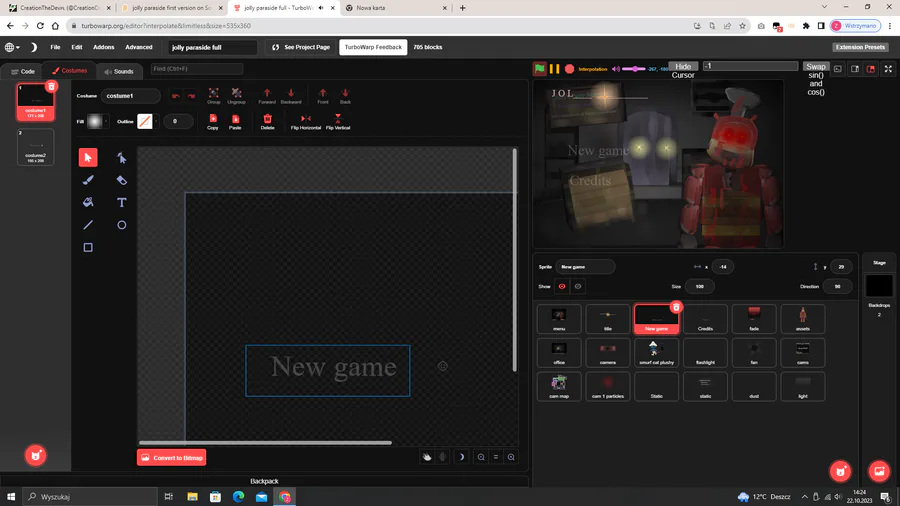Click the Hide Cursor button
The image size is (900, 506).
pos(683,67)
